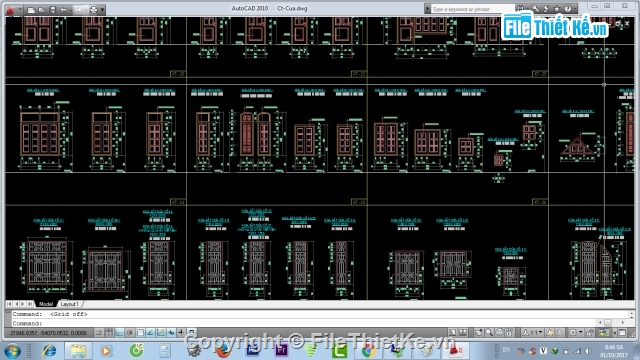Expand the quick access toolbar customize arrow
This screenshot has height=360, width=640.
coord(102,10)
